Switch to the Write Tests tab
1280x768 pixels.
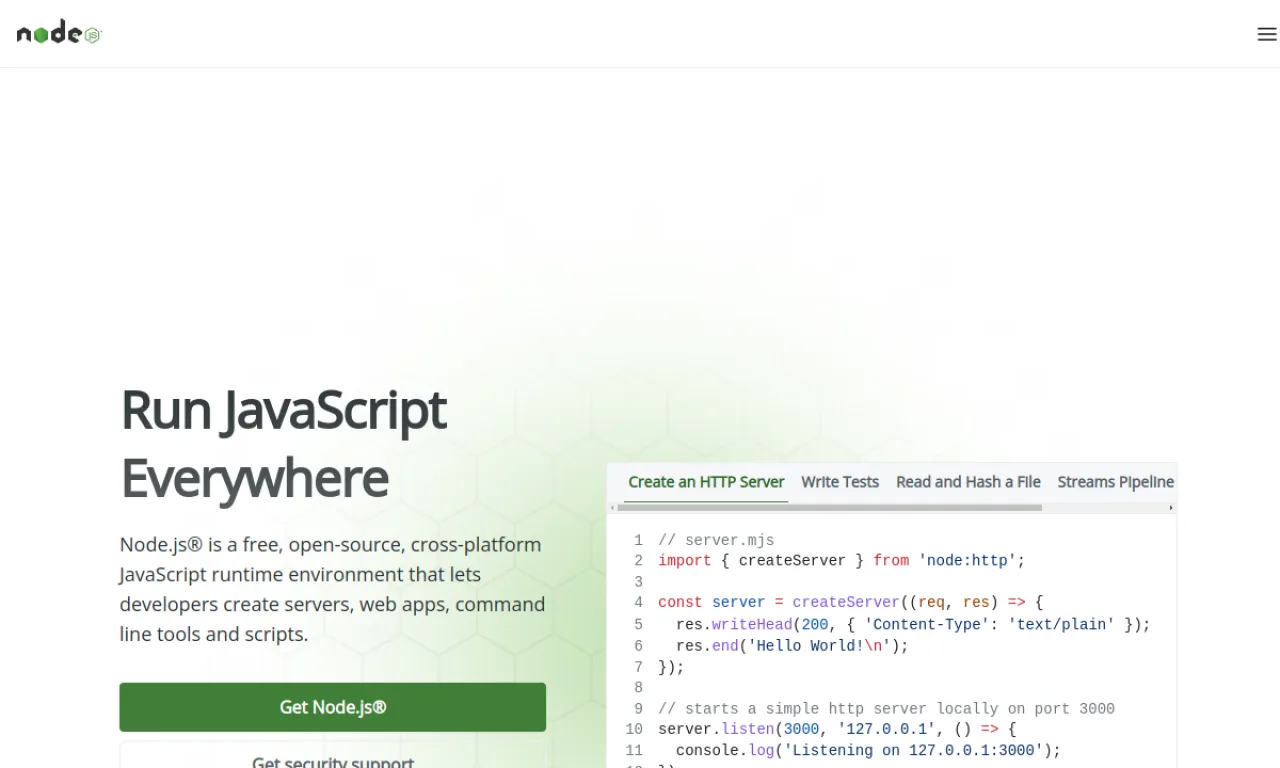(x=840, y=482)
